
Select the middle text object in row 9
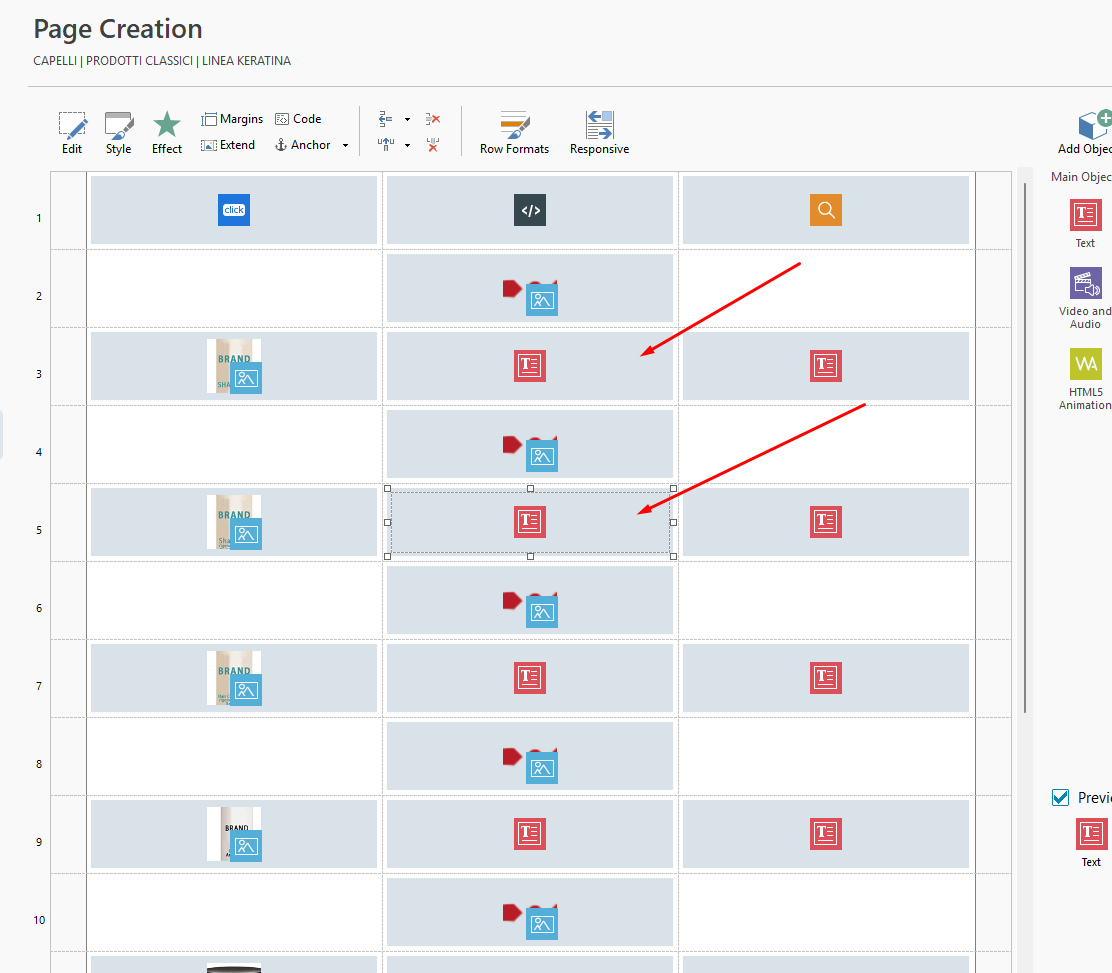click(530, 834)
